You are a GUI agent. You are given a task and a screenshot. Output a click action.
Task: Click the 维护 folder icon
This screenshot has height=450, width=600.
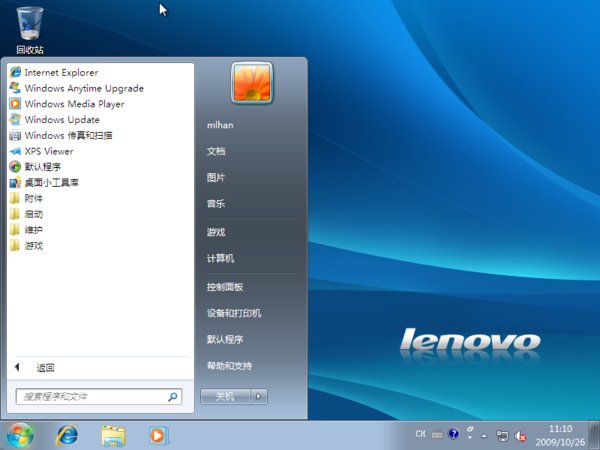(15, 230)
